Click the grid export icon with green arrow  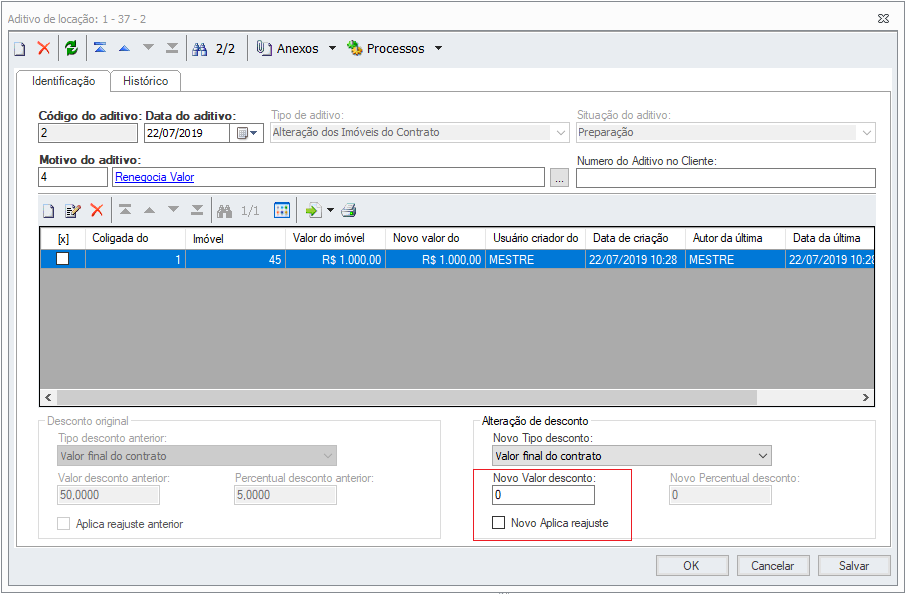point(313,211)
